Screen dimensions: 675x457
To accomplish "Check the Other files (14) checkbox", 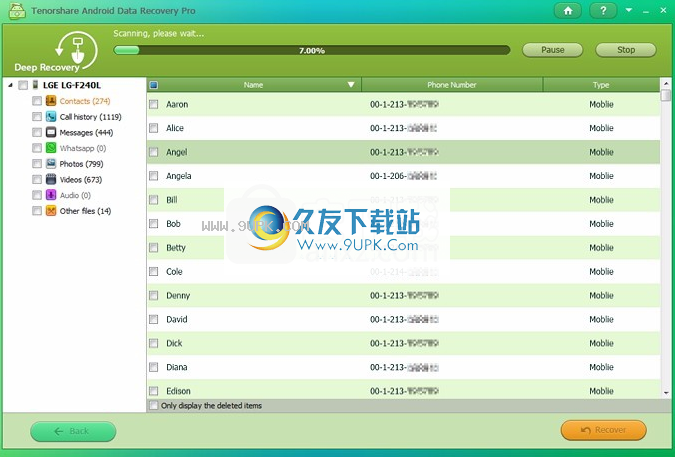I will pyautogui.click(x=37, y=211).
